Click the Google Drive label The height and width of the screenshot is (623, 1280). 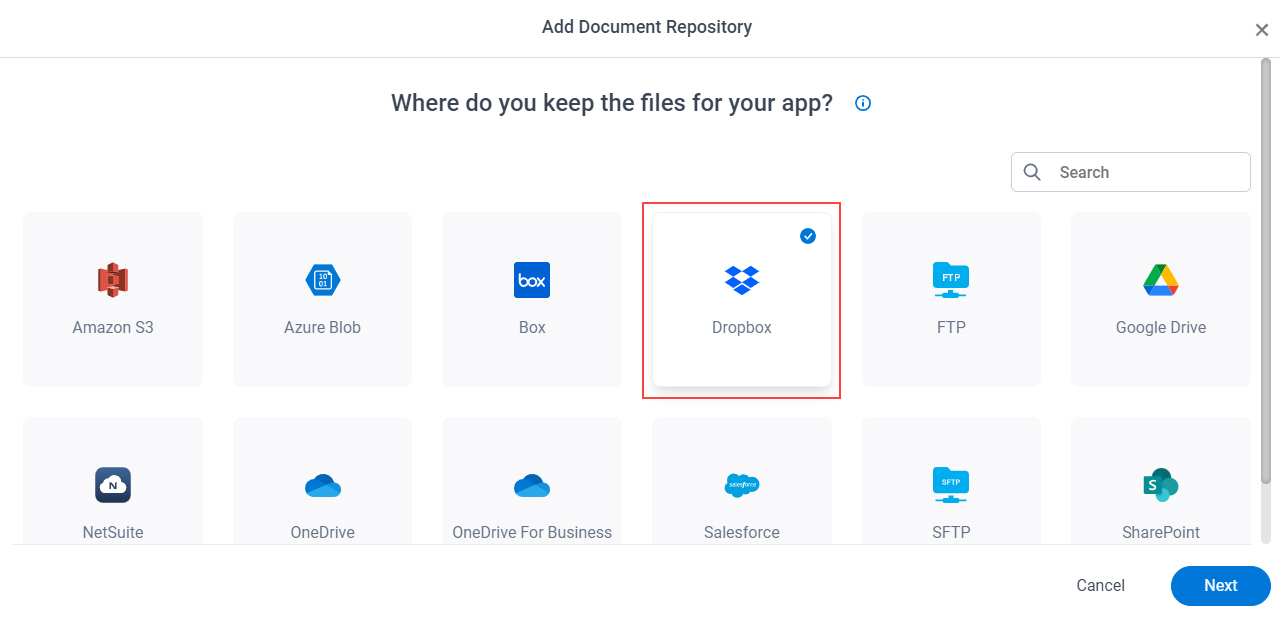1161,327
